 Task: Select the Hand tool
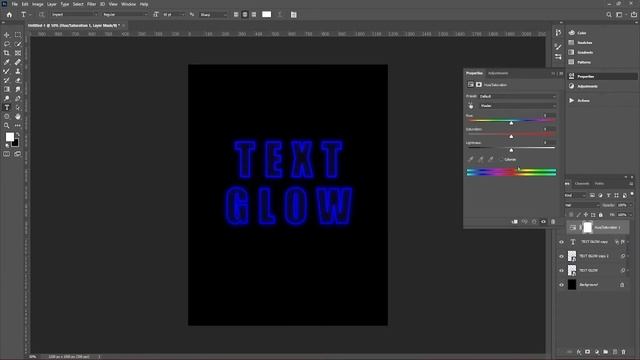pyautogui.click(x=18, y=116)
